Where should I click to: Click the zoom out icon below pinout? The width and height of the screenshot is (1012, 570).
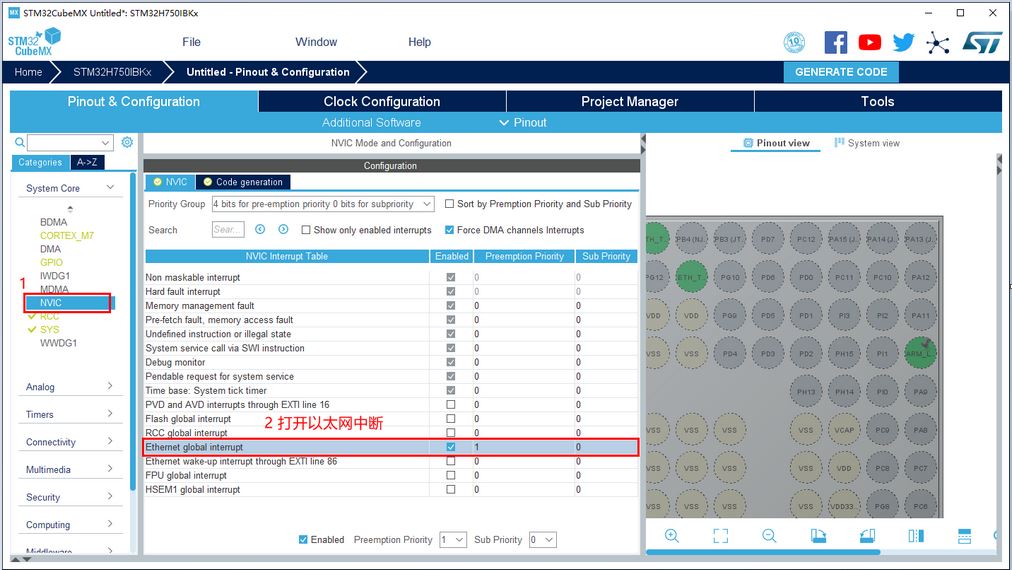[x=769, y=536]
